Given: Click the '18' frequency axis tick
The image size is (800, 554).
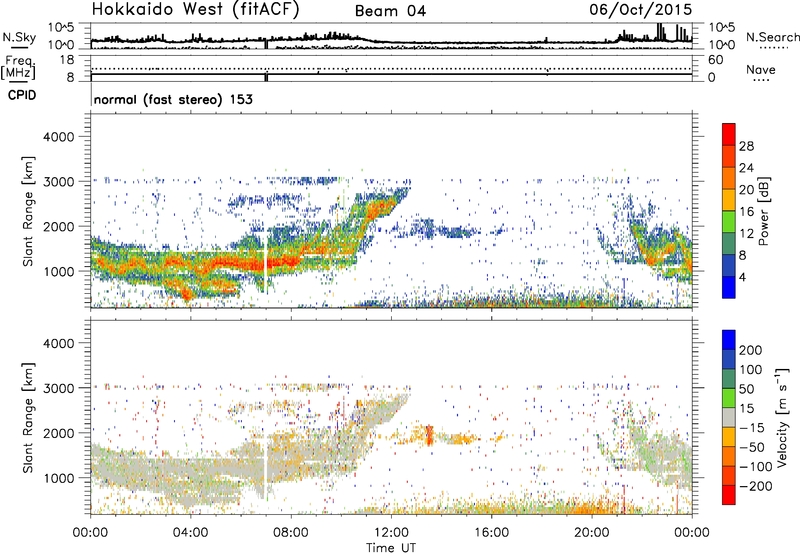Looking at the screenshot, I should (67, 59).
